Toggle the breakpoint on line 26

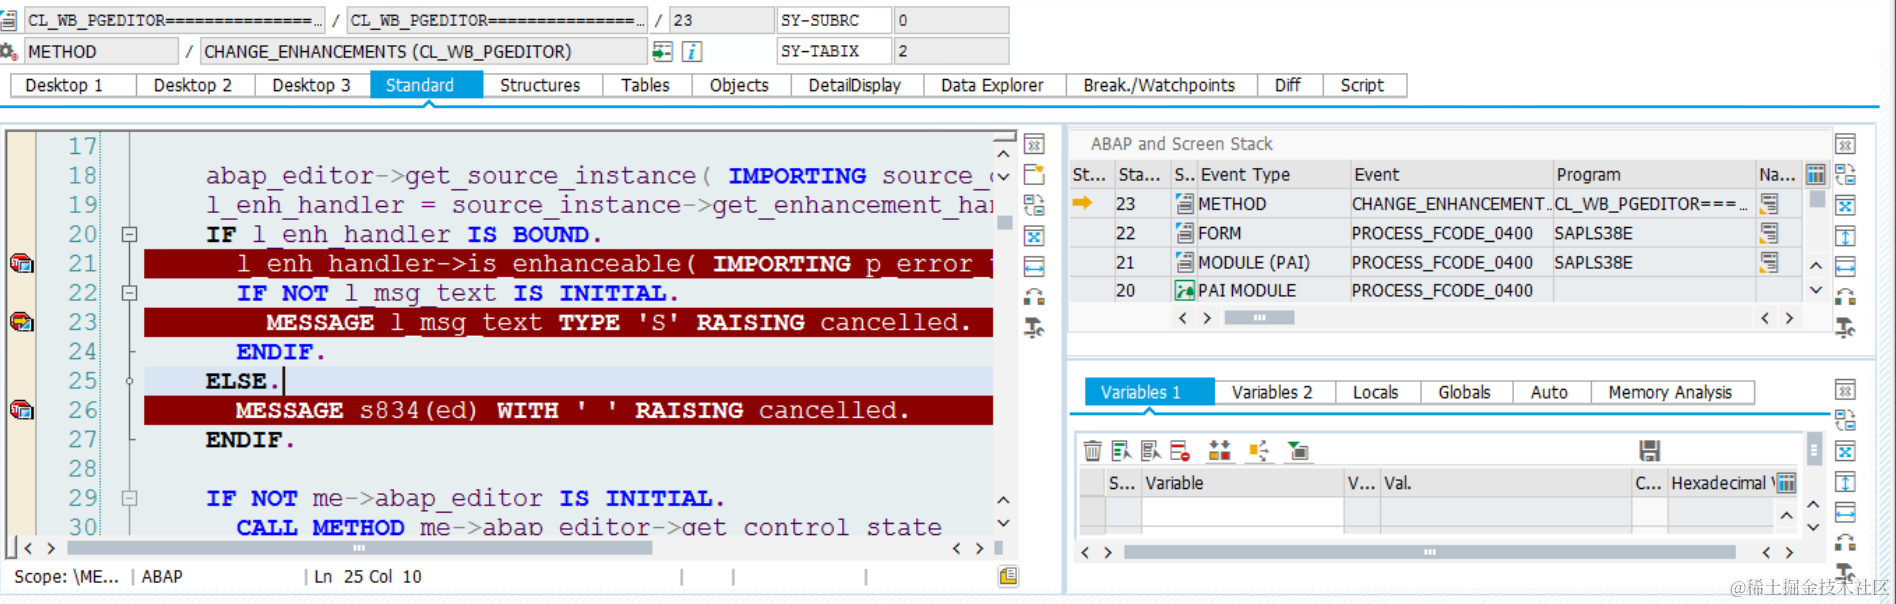(x=21, y=410)
